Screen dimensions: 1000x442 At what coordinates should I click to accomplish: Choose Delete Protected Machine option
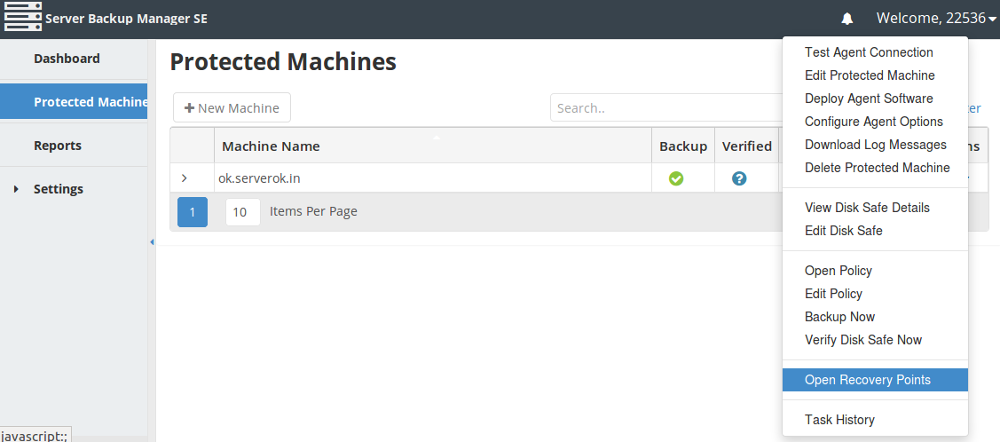click(877, 168)
